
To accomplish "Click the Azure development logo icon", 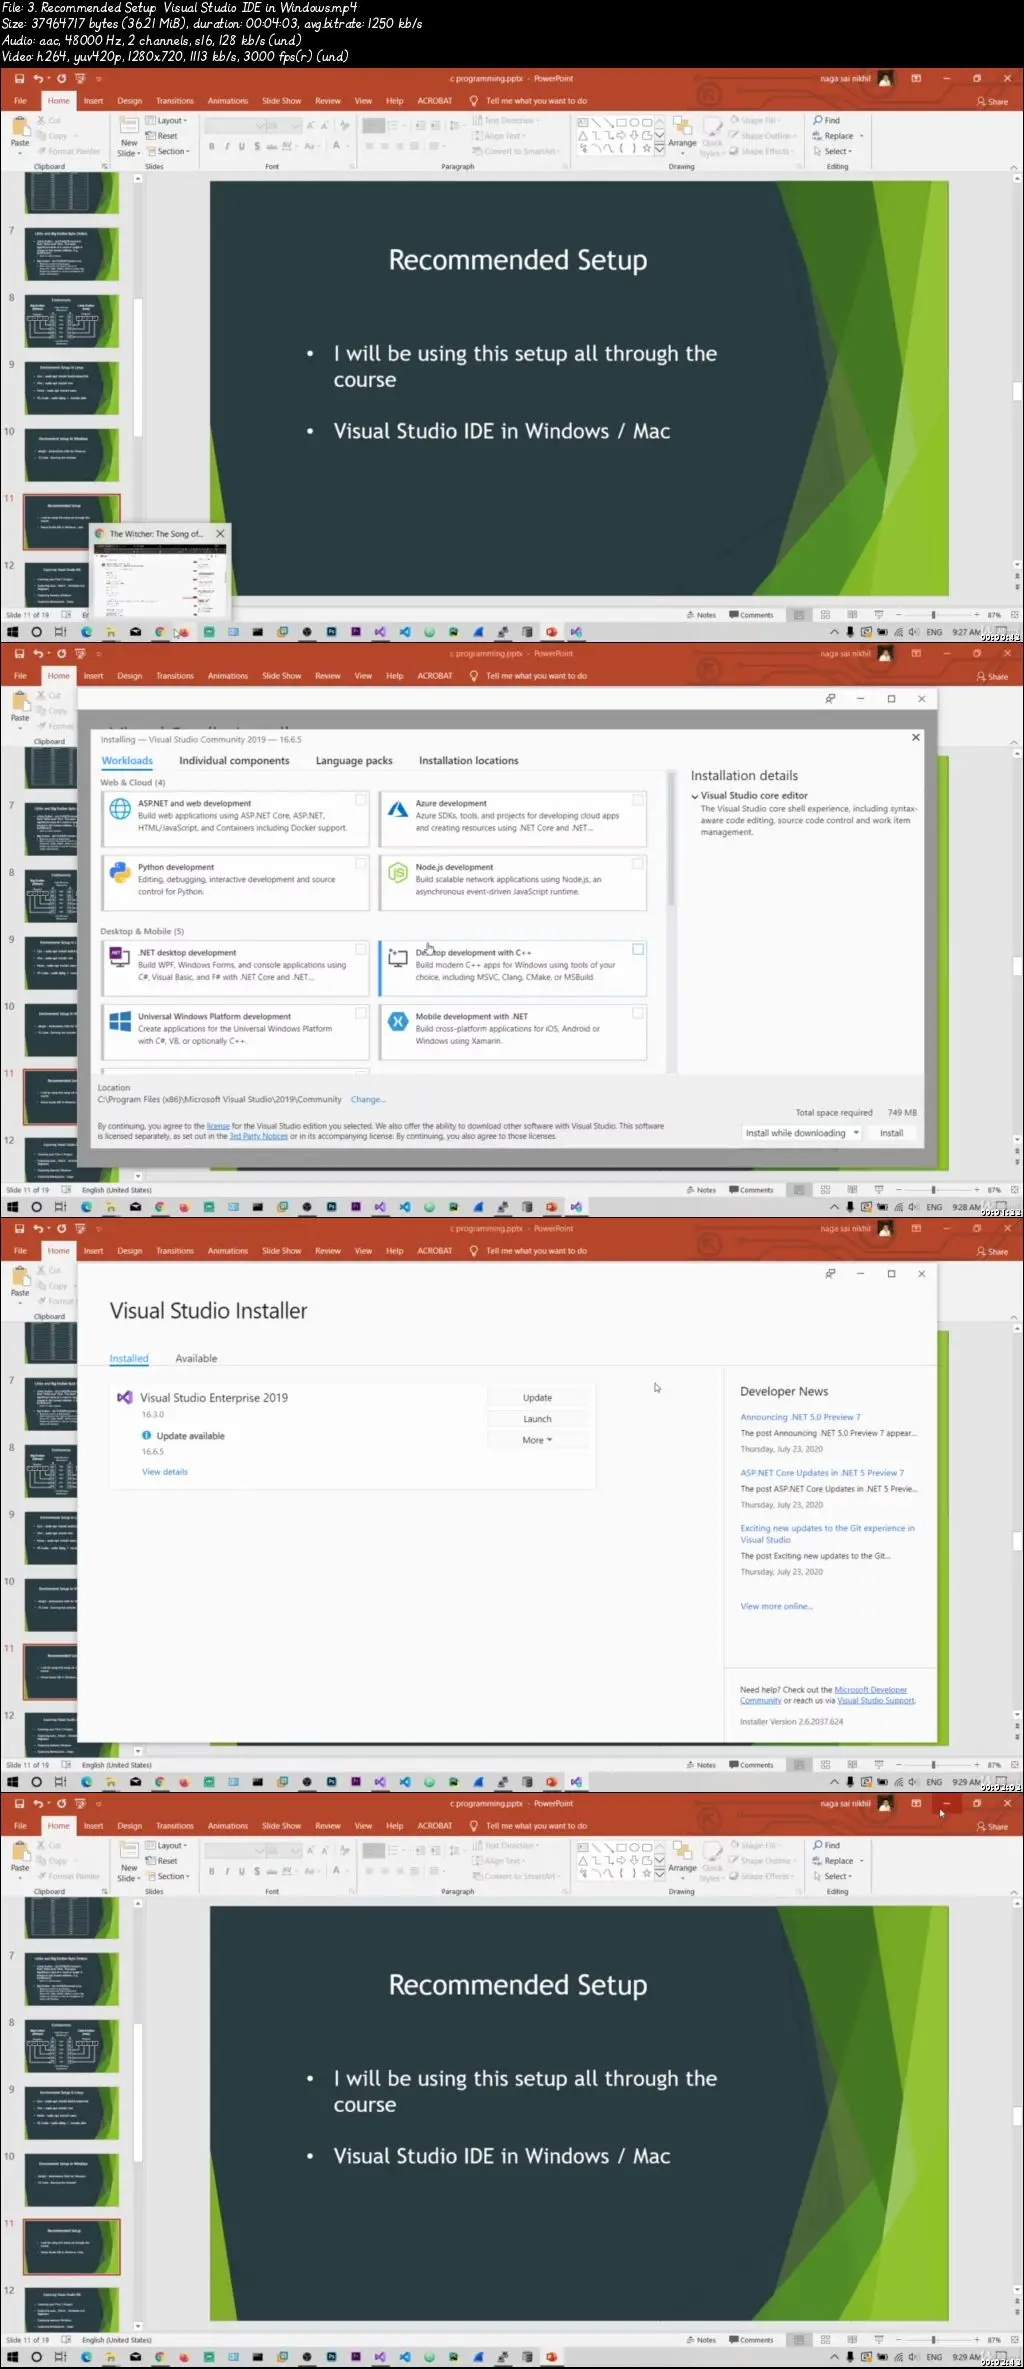I will 398,809.
